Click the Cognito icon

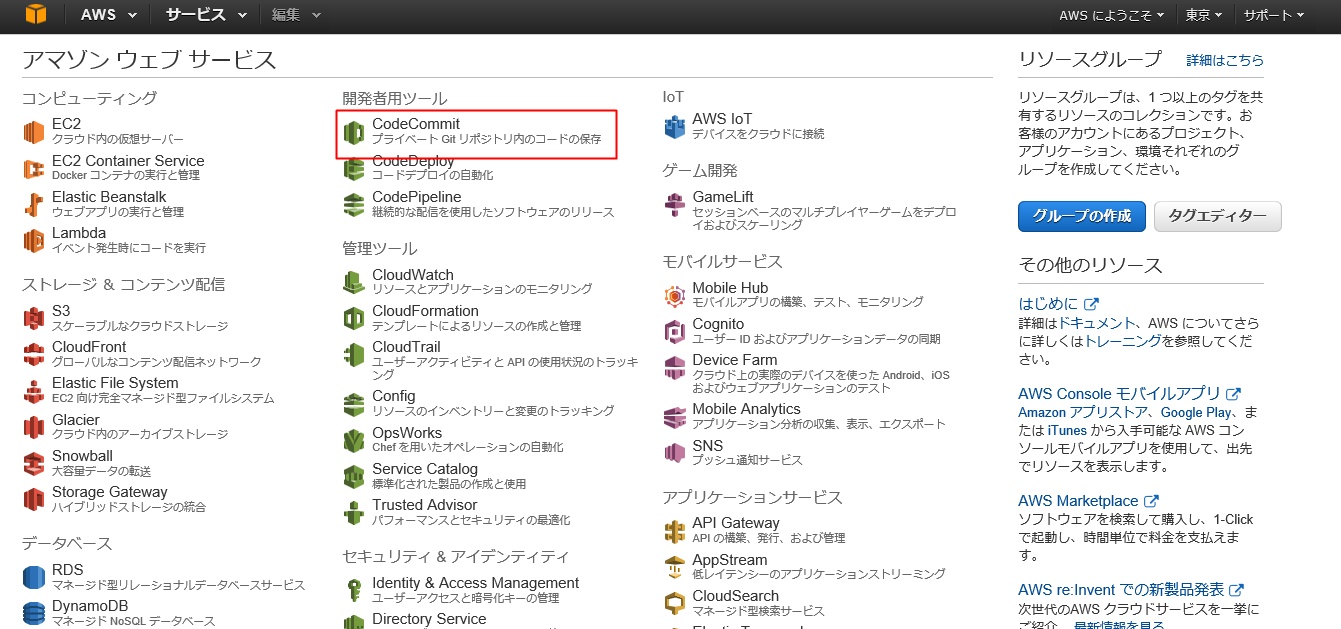point(674,331)
